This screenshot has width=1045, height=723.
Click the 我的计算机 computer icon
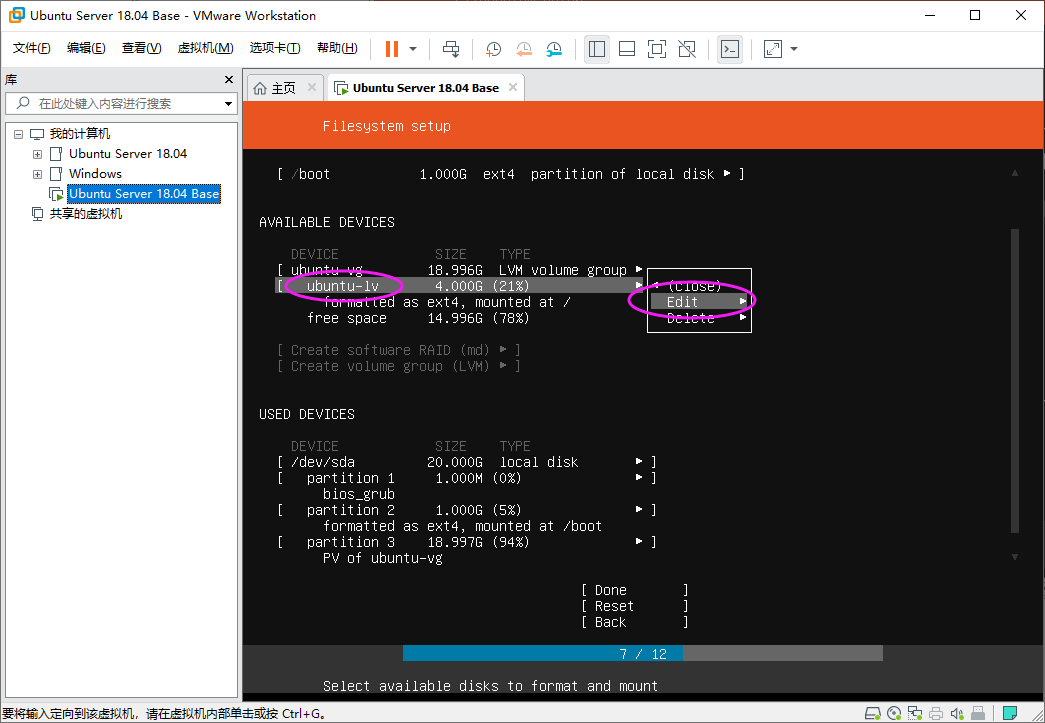click(37, 134)
